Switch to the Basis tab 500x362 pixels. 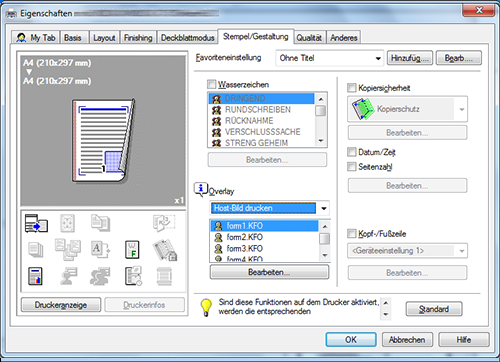(73, 38)
